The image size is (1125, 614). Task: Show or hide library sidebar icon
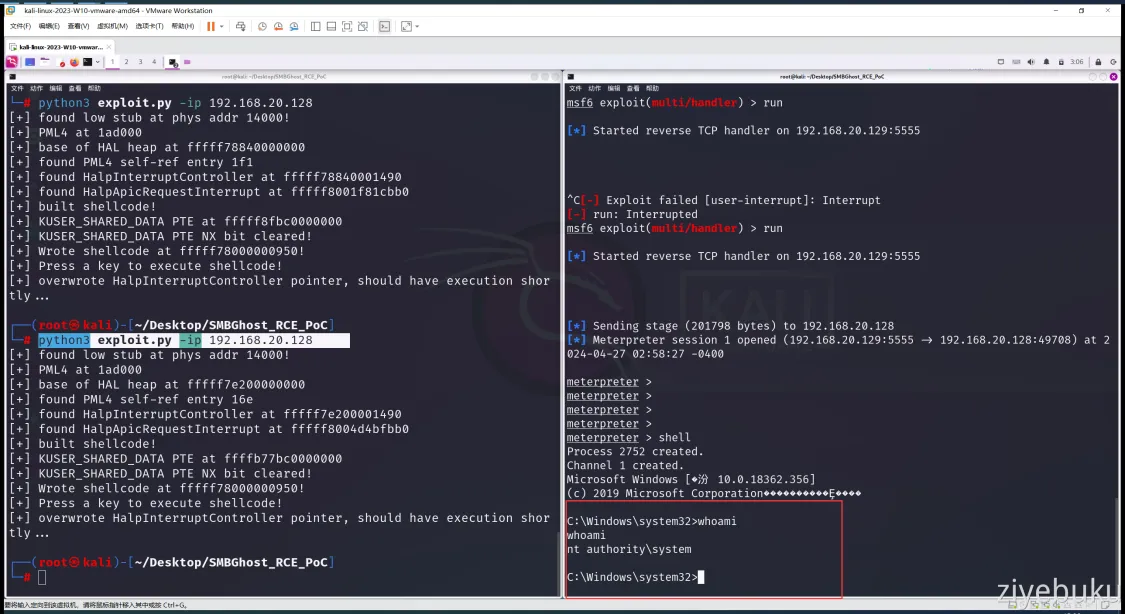[316, 27]
